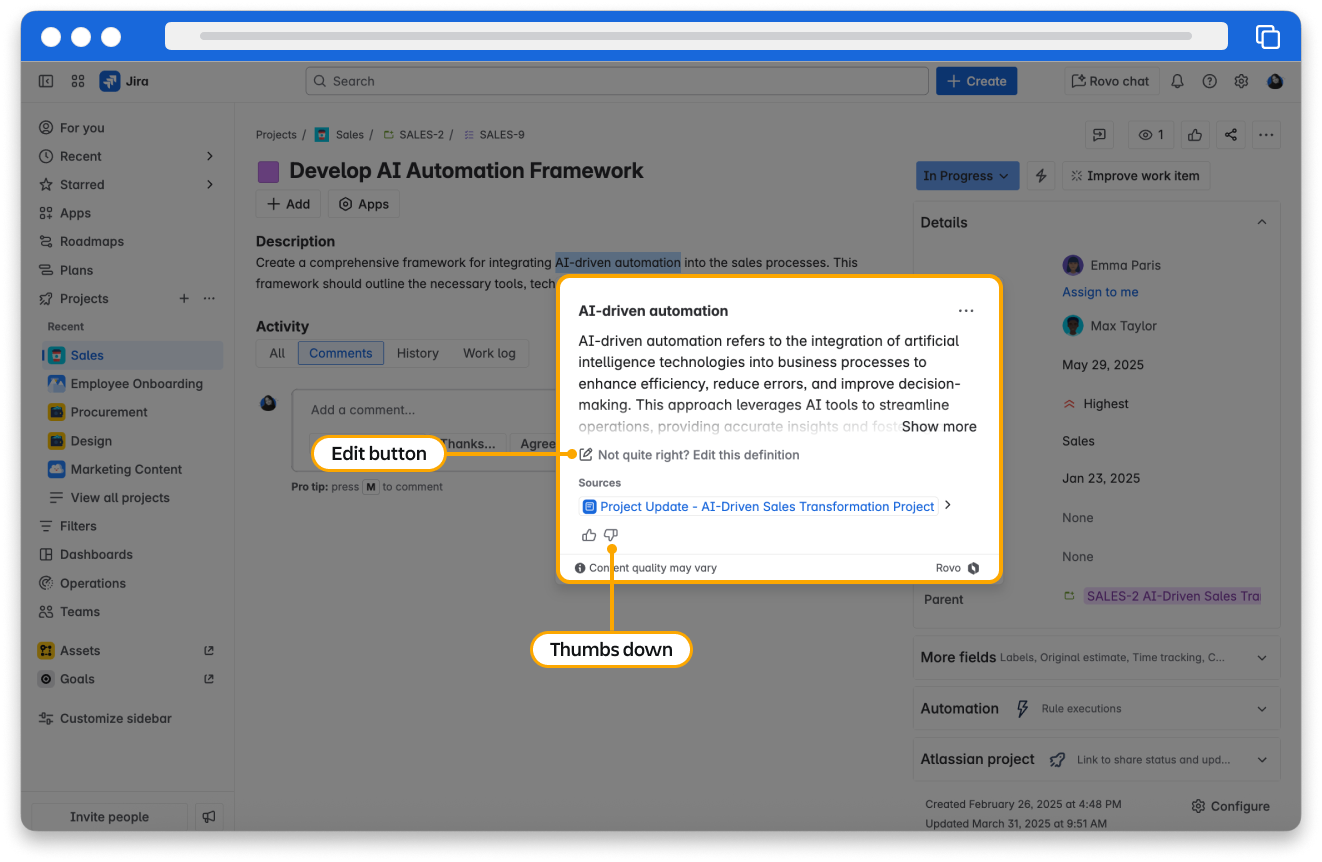Click Not quite right? Edit this definition
This screenshot has width=1322, height=862.
[x=698, y=455]
